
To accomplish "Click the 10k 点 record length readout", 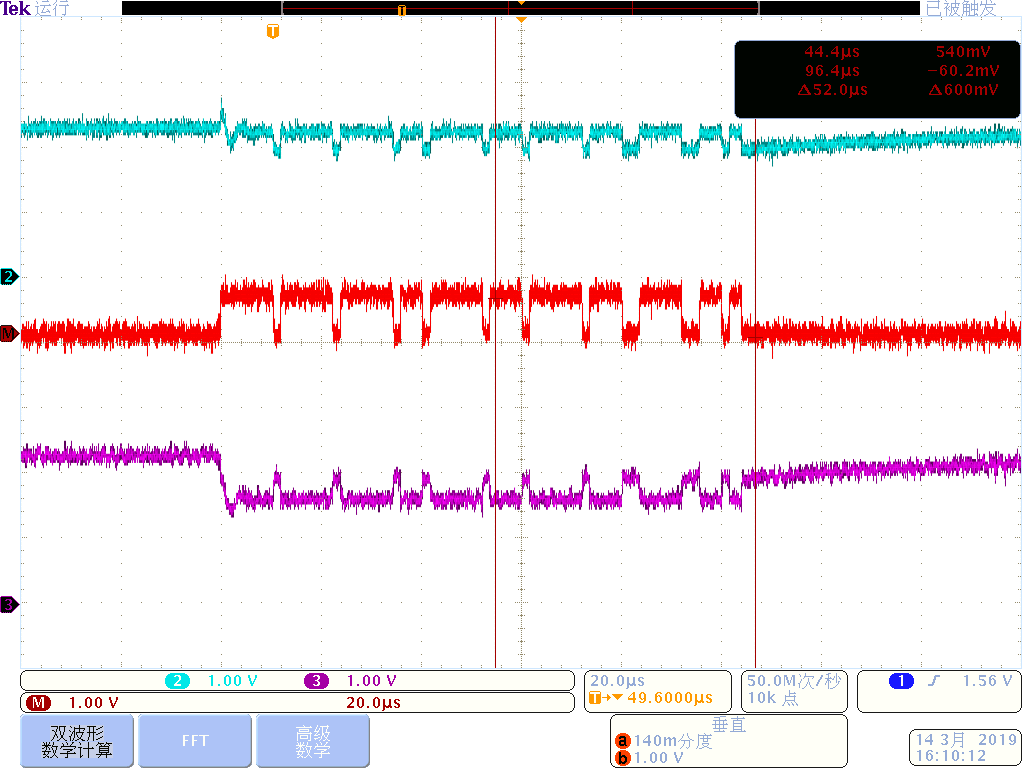I will [x=773, y=698].
